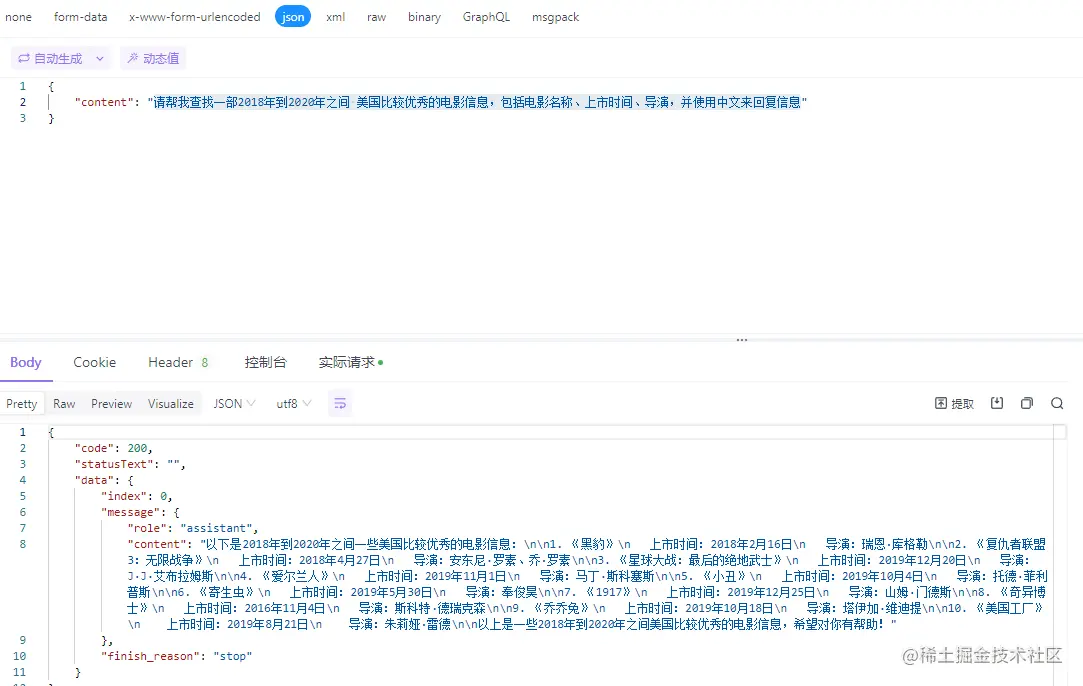Copy the response body using the copy icon
The image size is (1083, 686).
1026,402
